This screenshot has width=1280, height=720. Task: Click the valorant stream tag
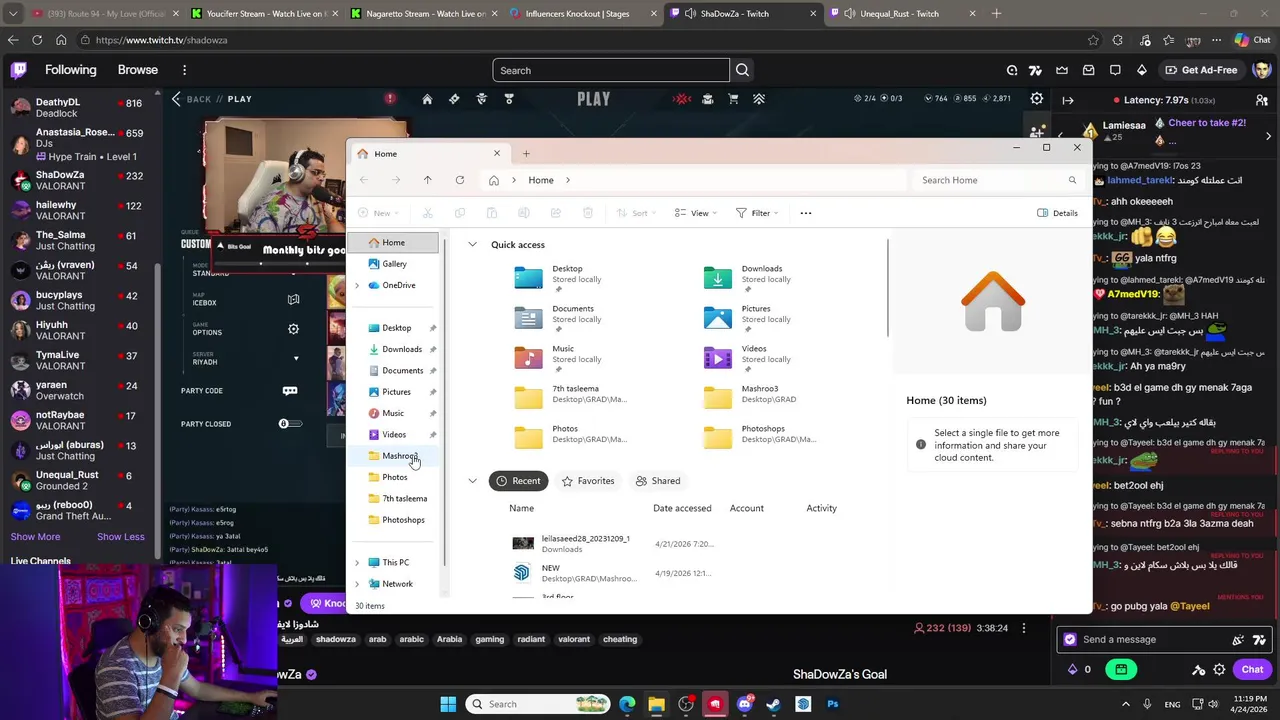(x=574, y=640)
